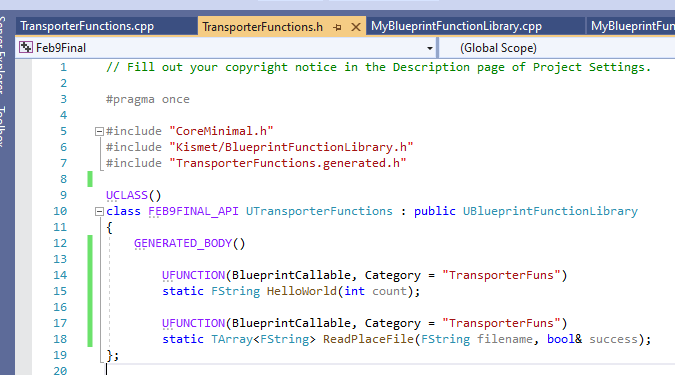Click FEB9FINAL_API macro text
Screen dimensions: 675x375
coord(193,211)
